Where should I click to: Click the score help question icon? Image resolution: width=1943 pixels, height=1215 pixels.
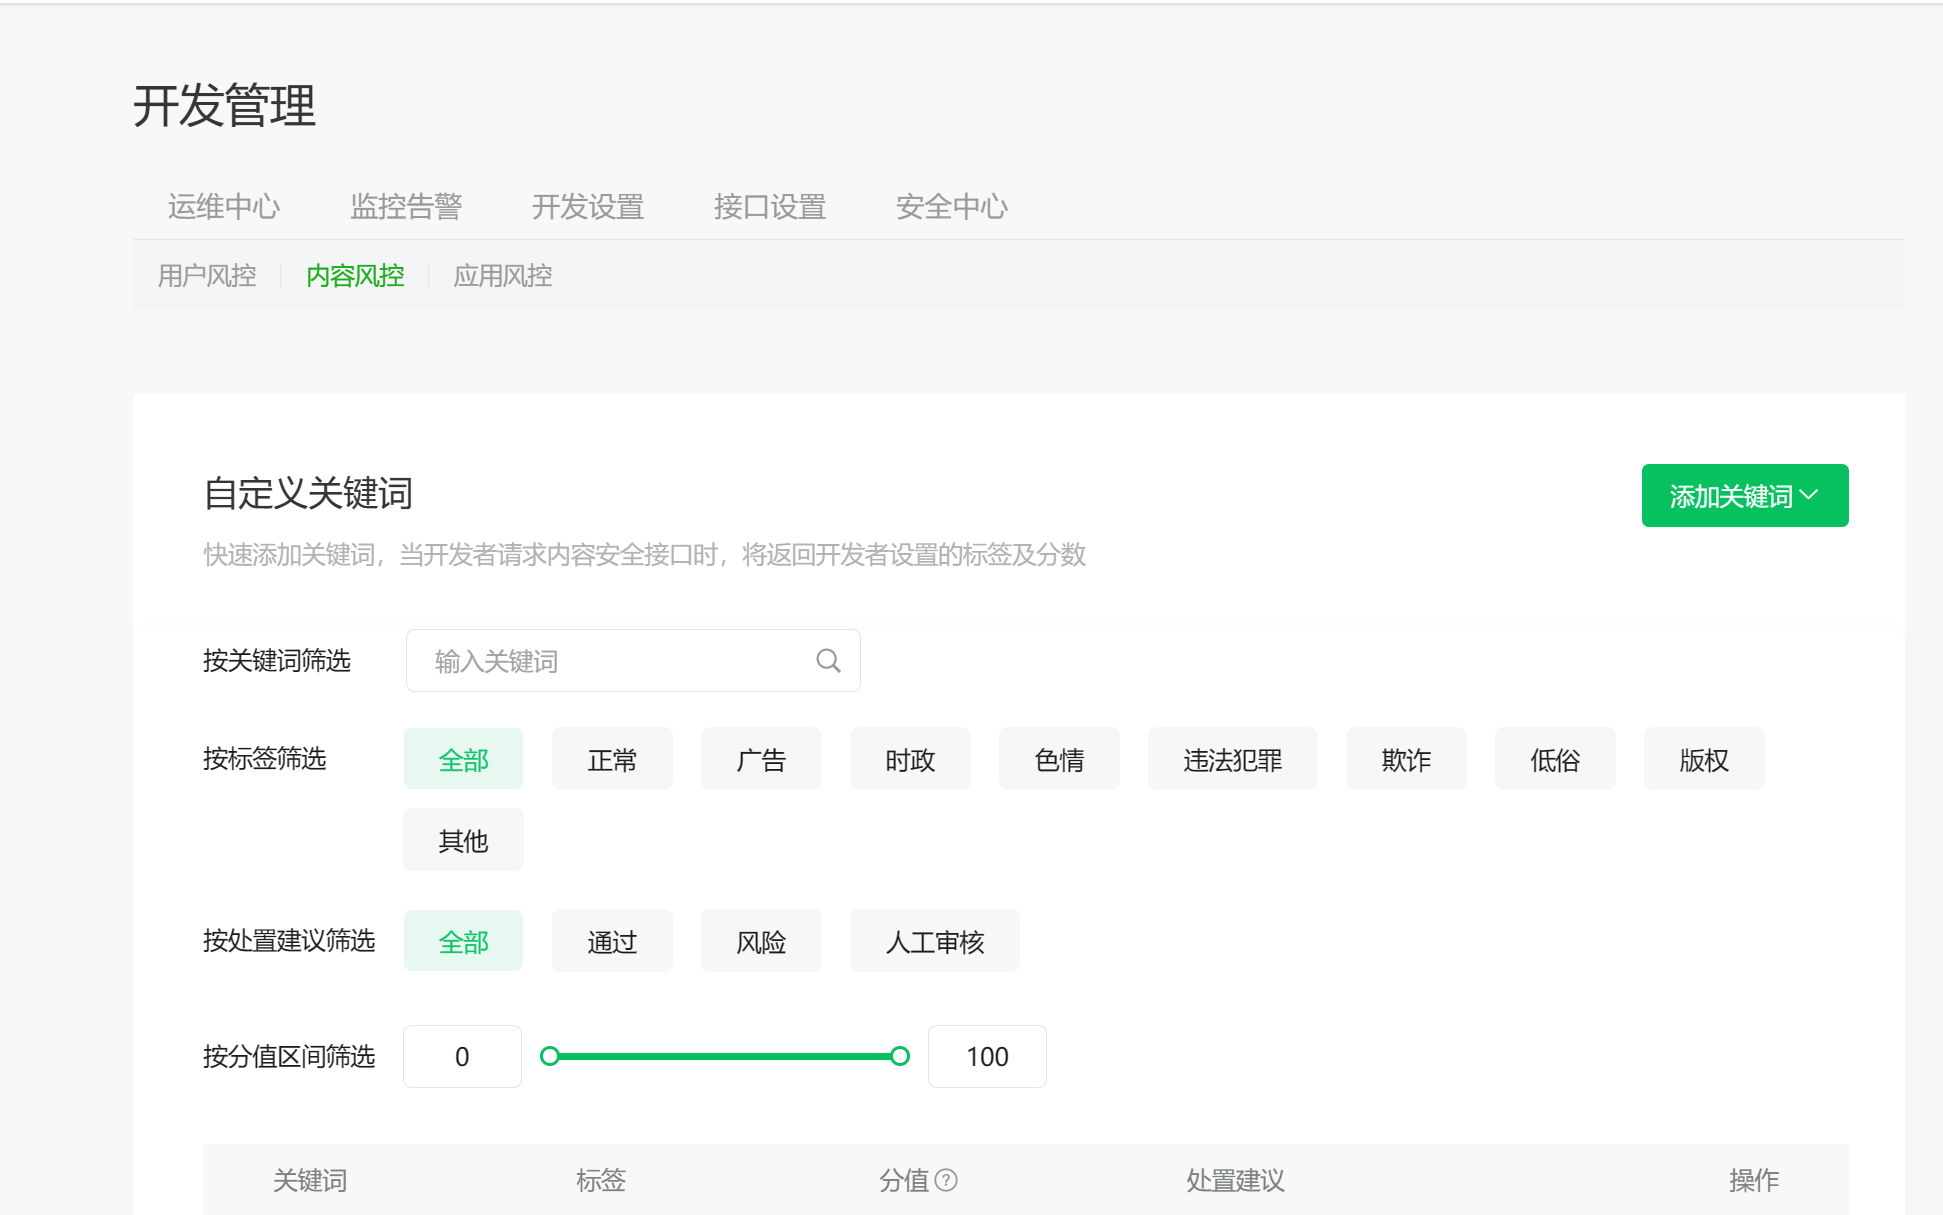click(946, 1180)
